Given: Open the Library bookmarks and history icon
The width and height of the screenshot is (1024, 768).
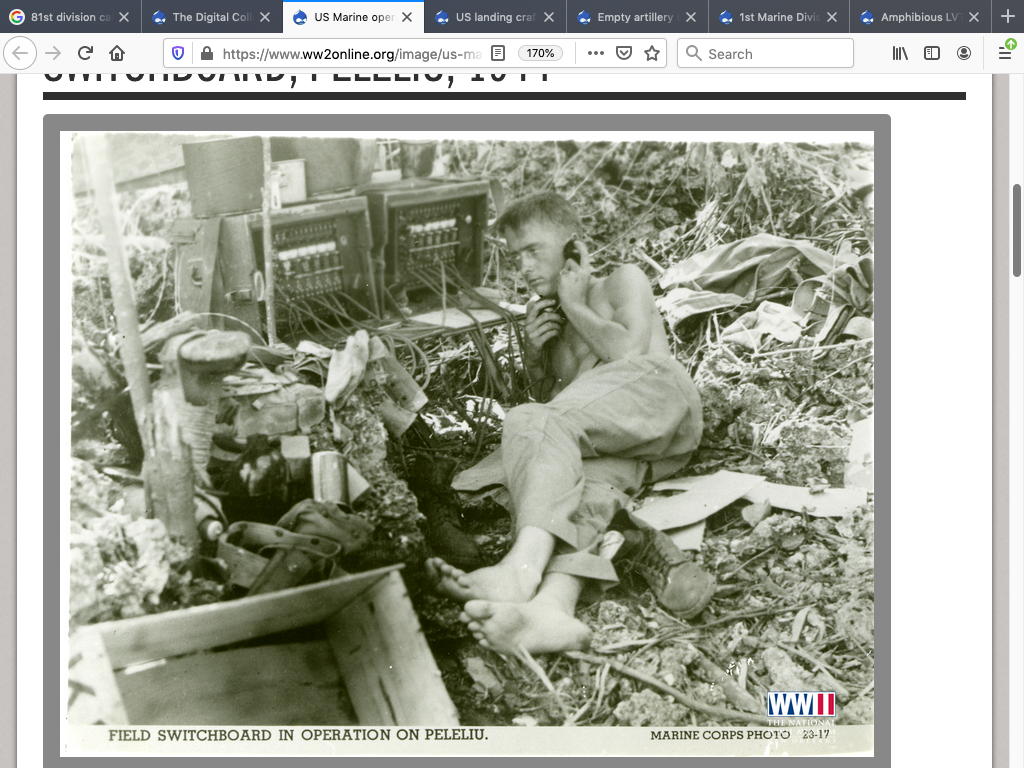Looking at the screenshot, I should 900,54.
